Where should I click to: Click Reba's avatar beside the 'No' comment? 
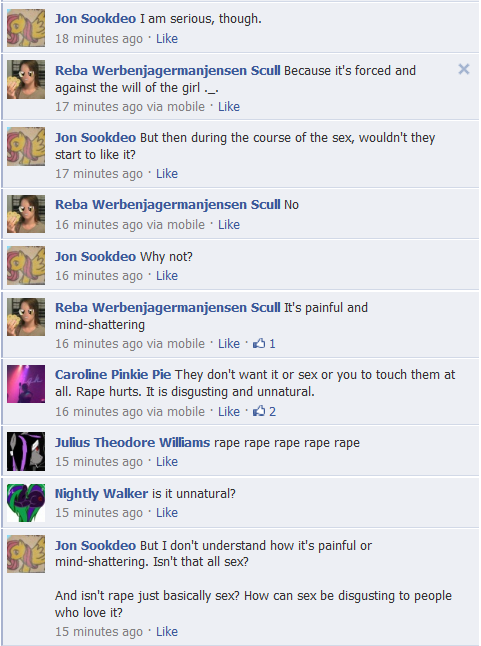pos(26,214)
